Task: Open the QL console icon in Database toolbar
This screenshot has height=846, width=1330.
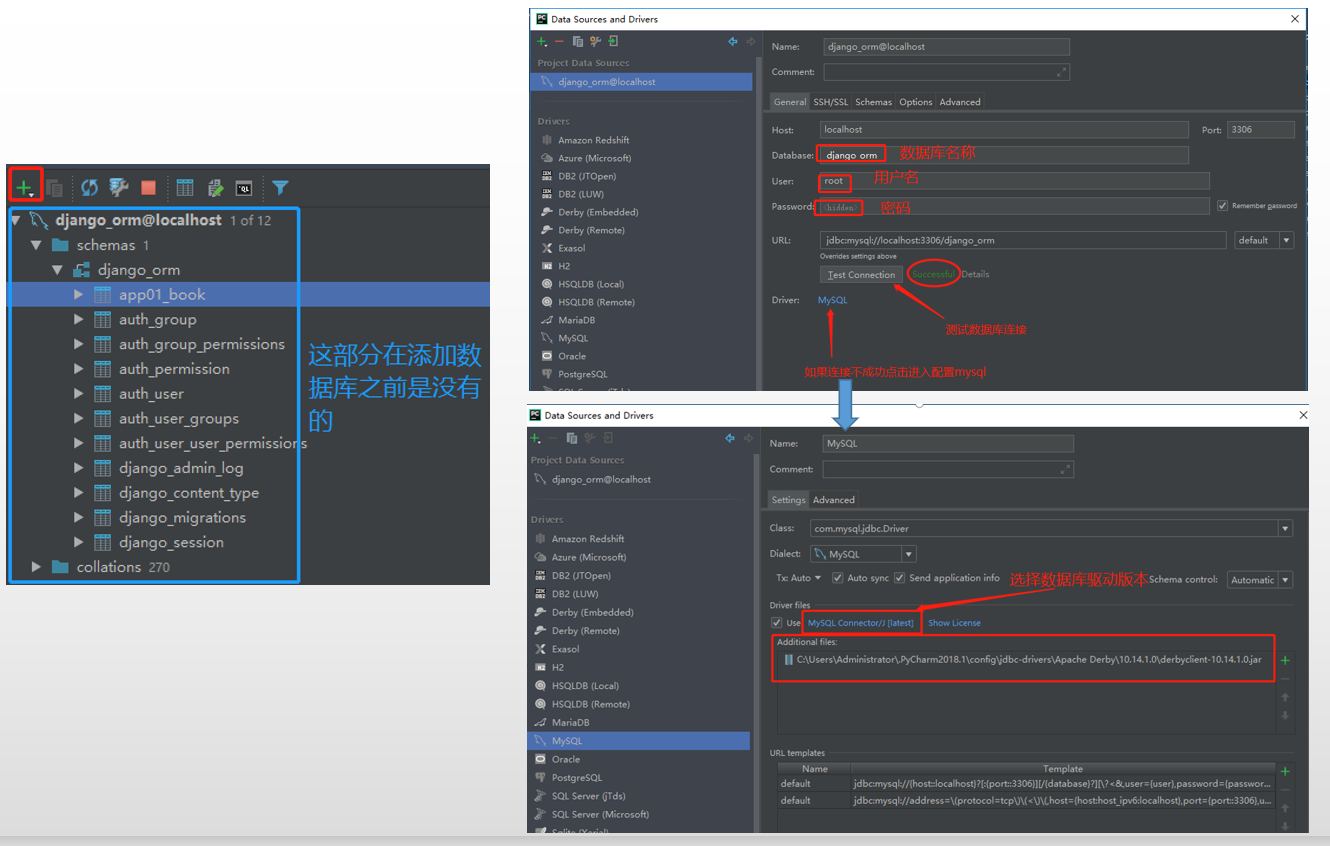Action: coord(244,187)
